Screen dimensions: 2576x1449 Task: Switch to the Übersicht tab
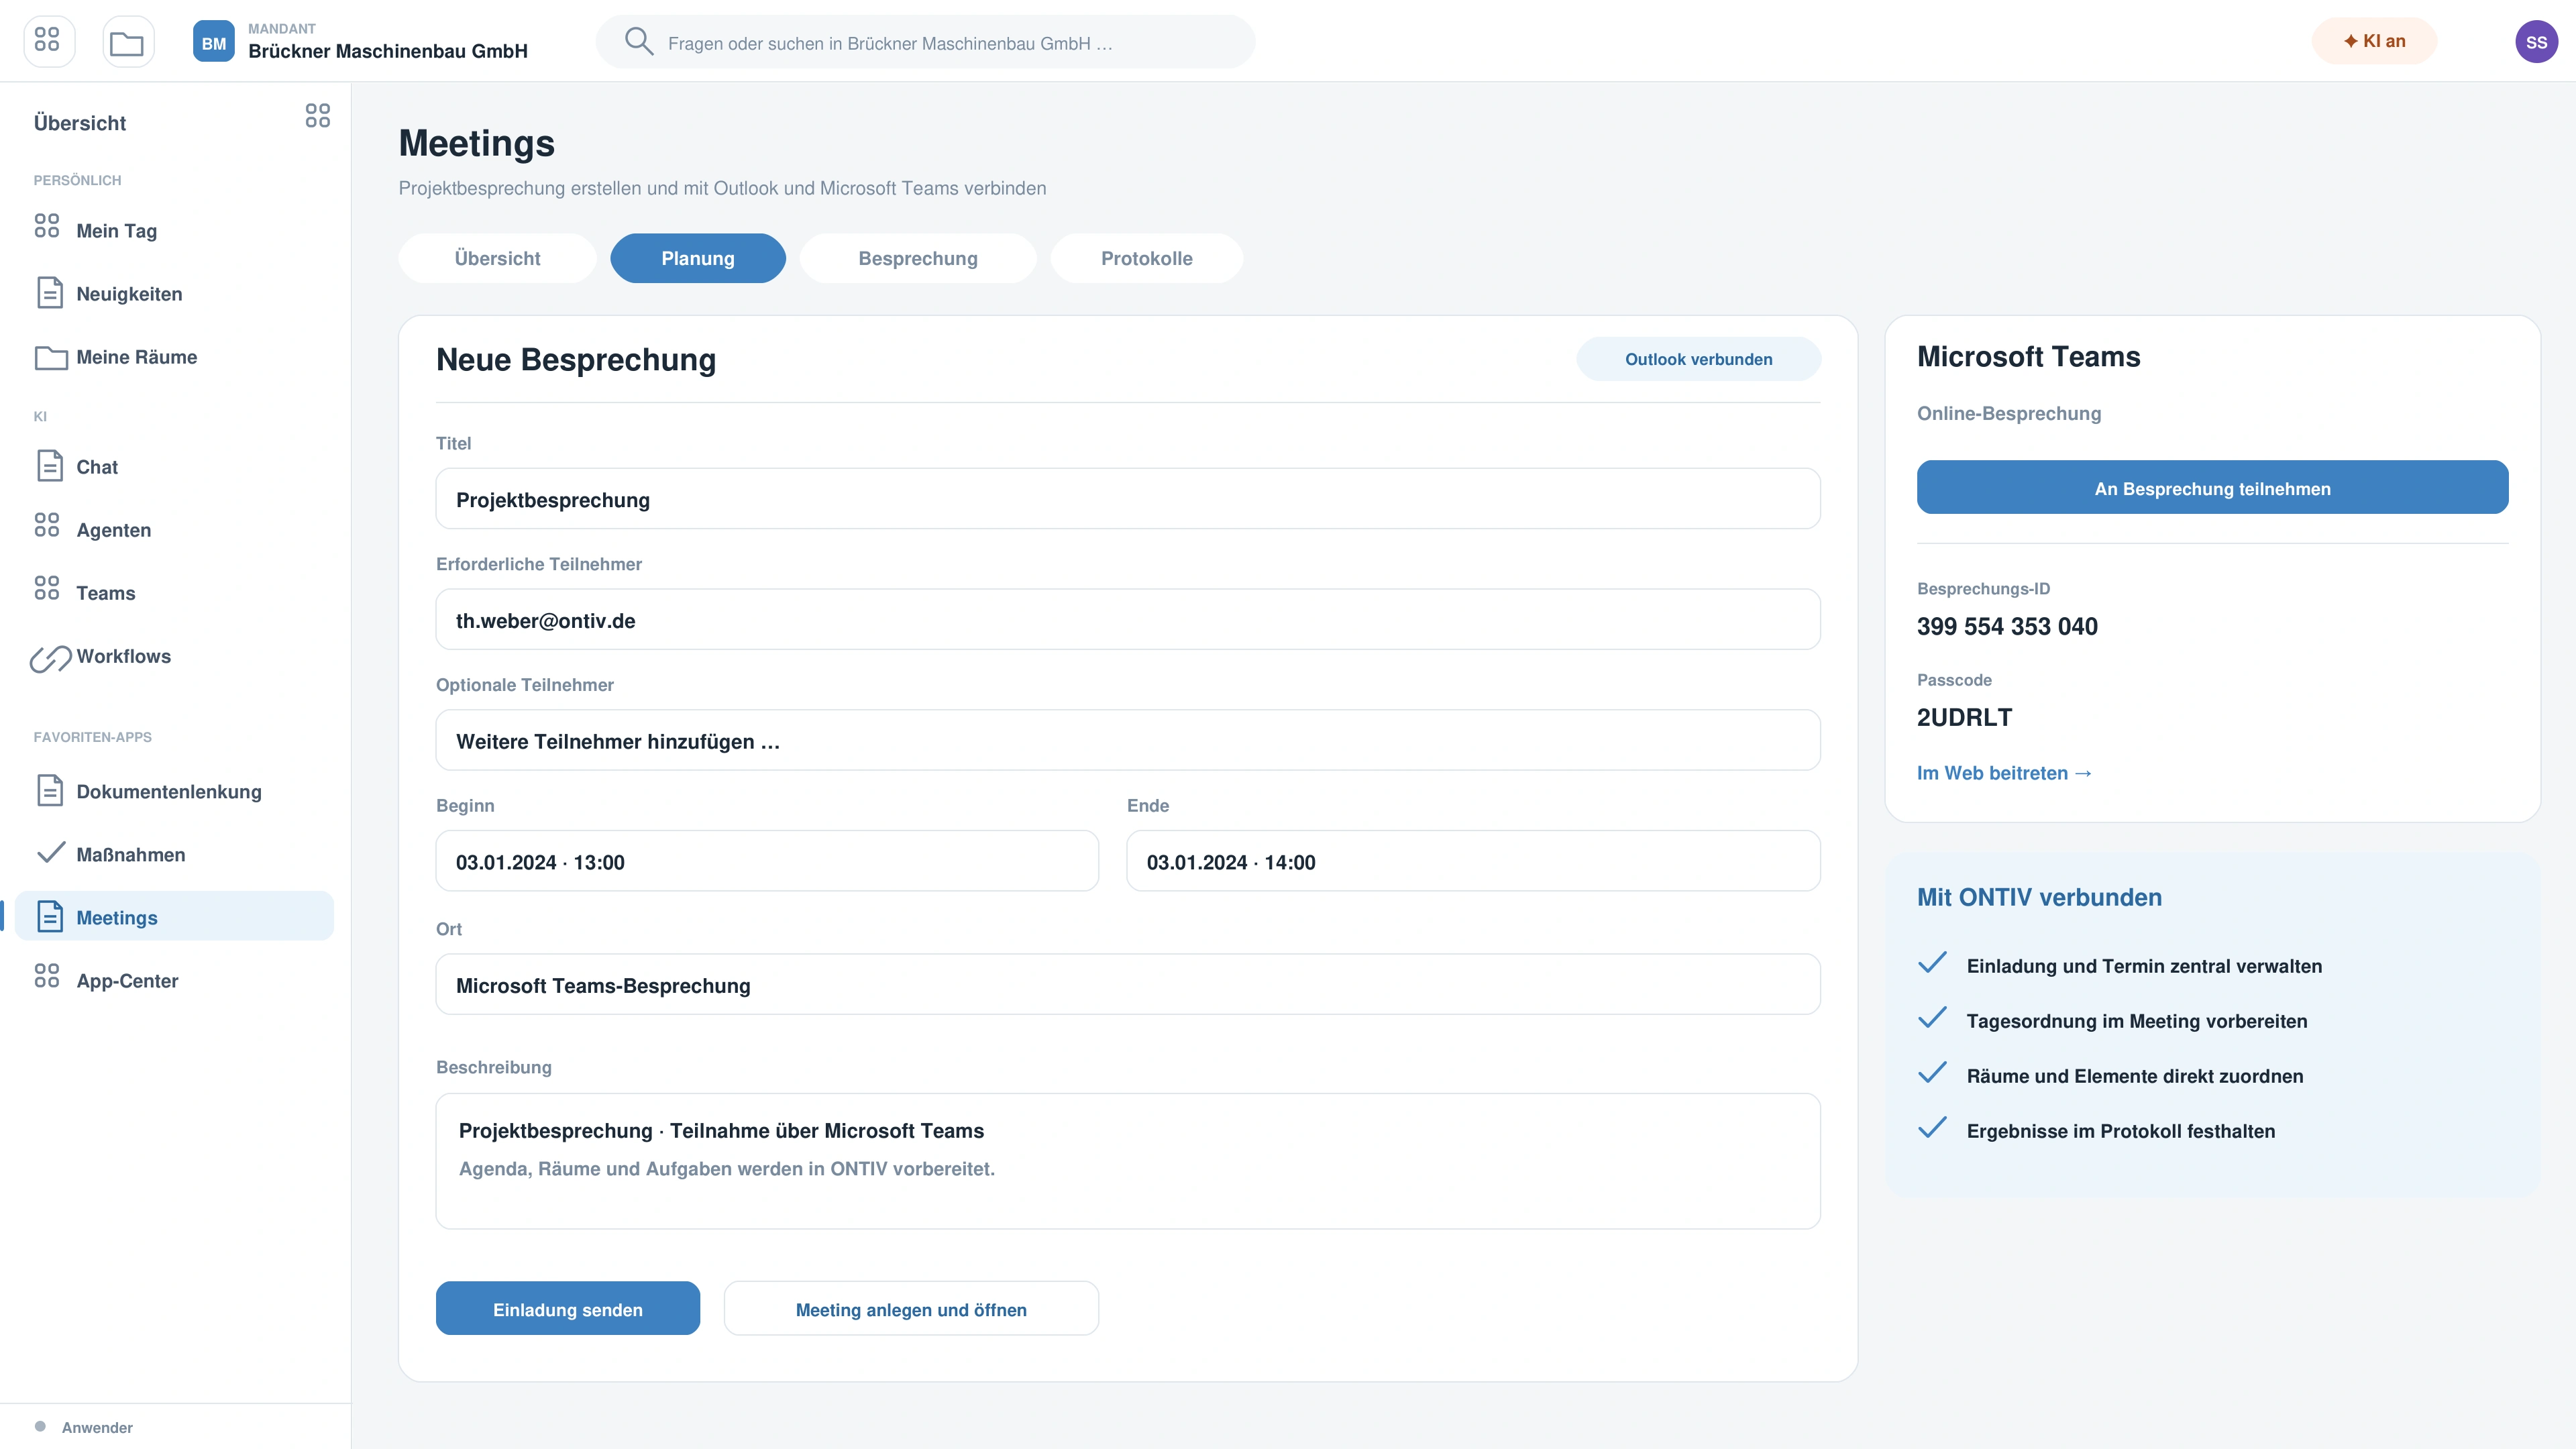tap(497, 258)
